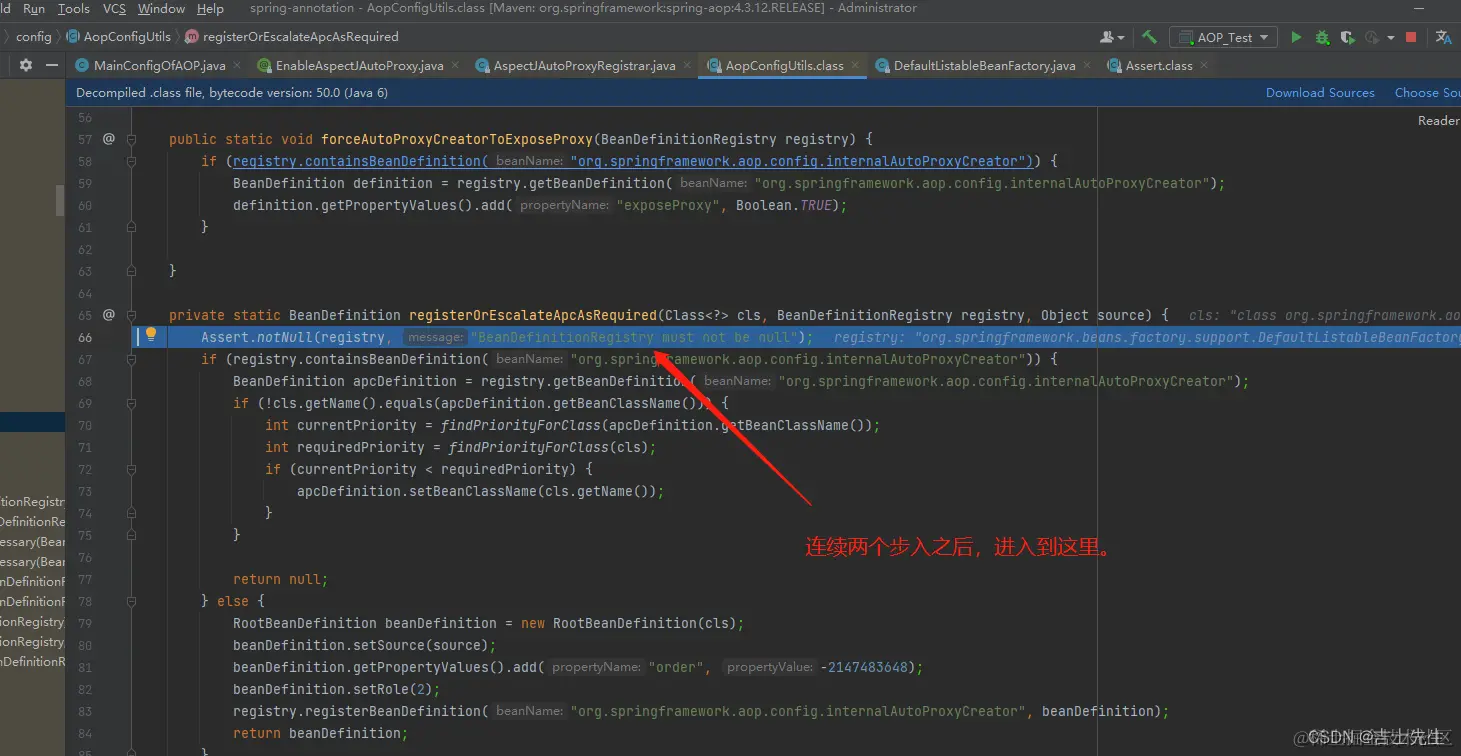Viewport: 1461px width, 756px height.
Task: Close the DefaultListableBeanFactory.java tab
Action: [x=1087, y=65]
